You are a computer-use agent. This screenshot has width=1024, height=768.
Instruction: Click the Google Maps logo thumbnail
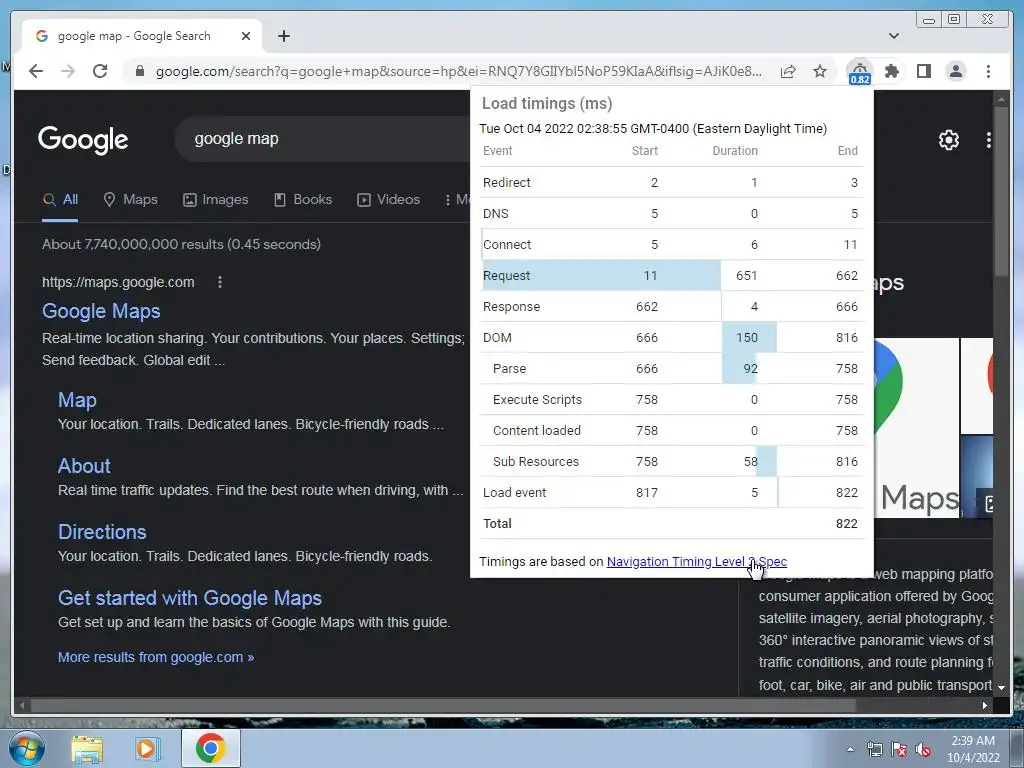(x=917, y=428)
